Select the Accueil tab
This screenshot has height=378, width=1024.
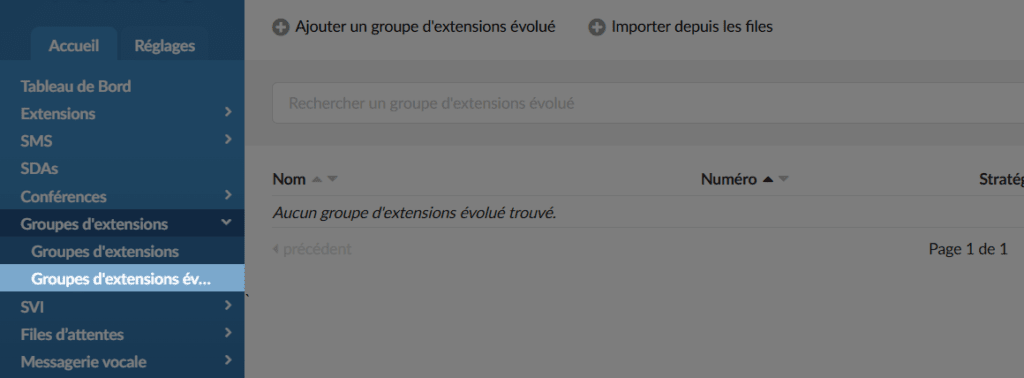(74, 46)
